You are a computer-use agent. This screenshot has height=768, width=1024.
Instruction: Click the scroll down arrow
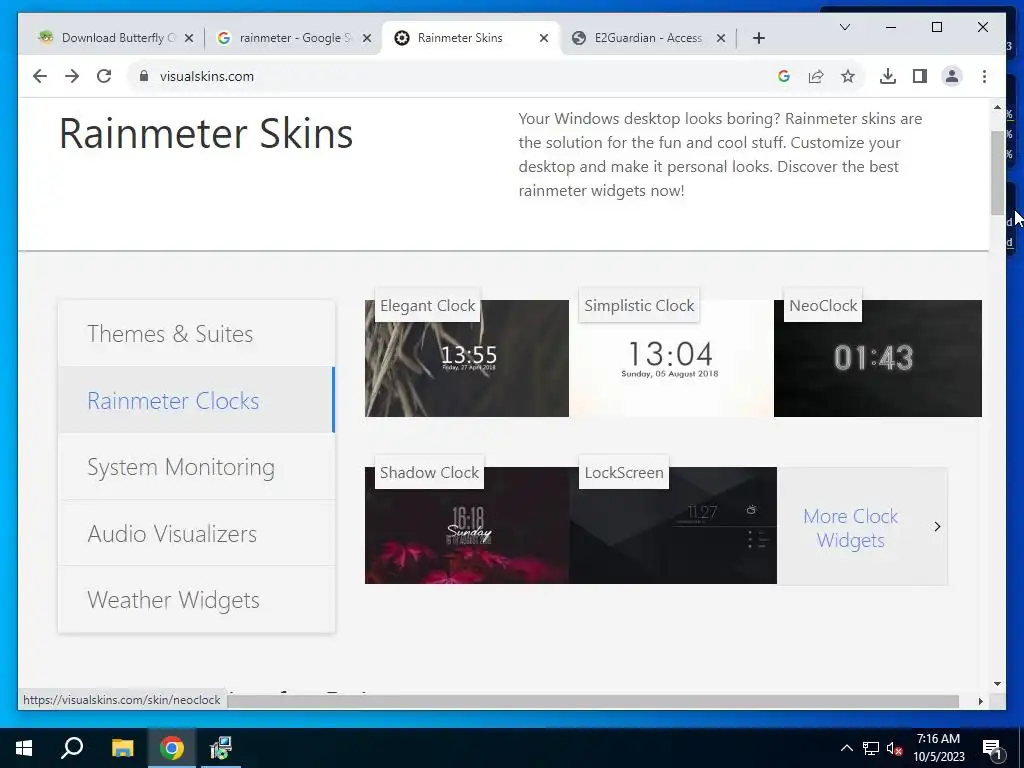coord(997,684)
